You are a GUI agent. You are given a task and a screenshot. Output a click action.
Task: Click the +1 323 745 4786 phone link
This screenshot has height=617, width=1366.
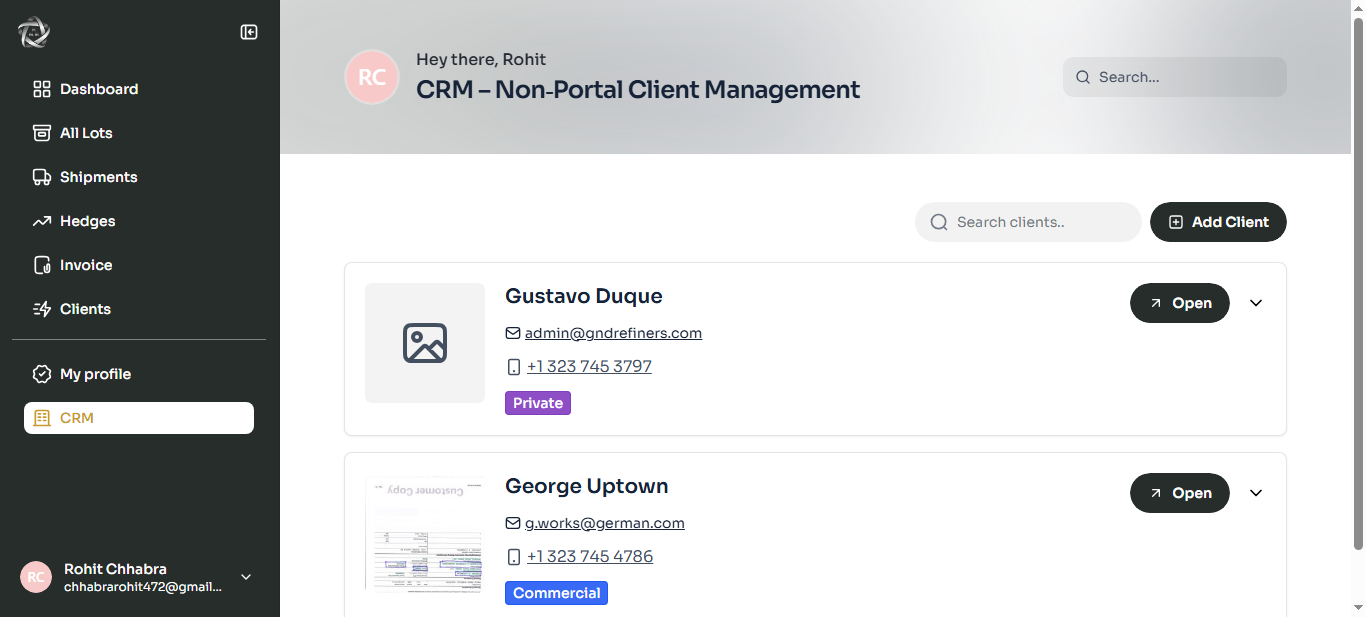pyautogui.click(x=590, y=557)
